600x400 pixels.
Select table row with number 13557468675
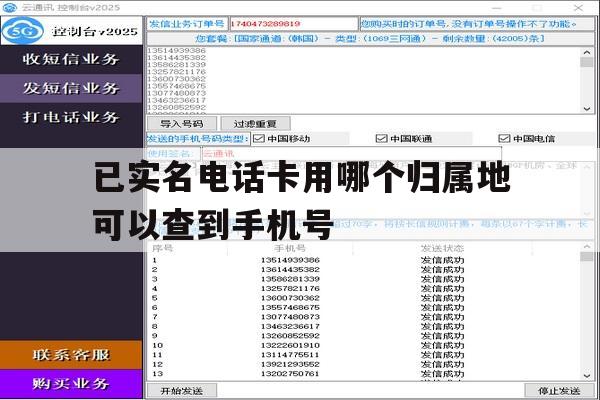coord(364,308)
